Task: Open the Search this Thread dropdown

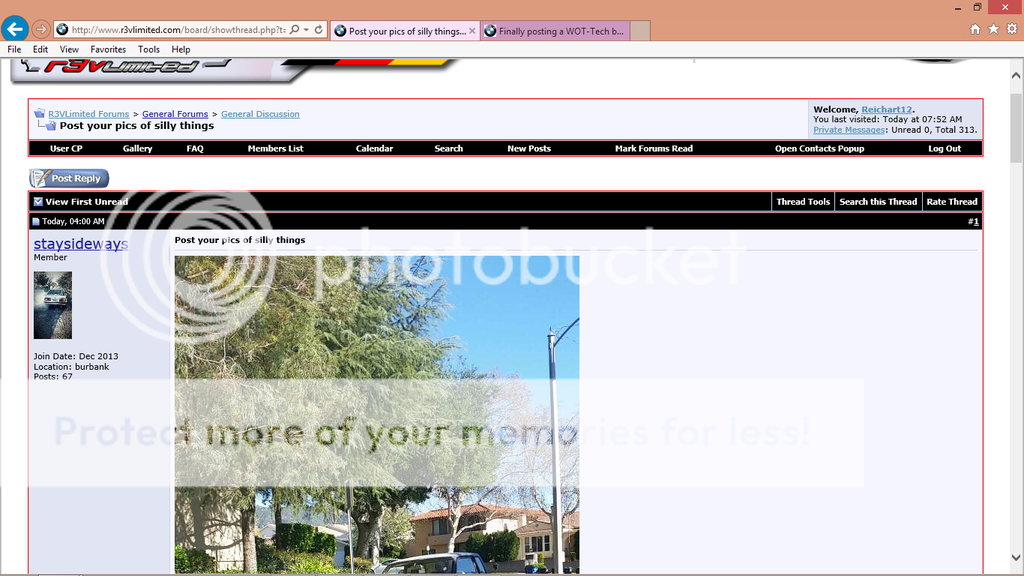Action: [x=877, y=202]
